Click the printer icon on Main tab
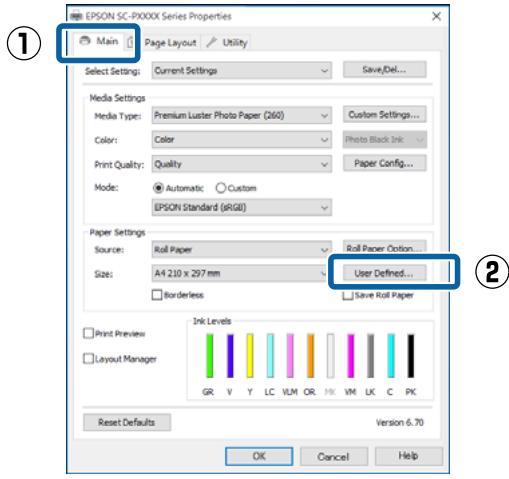Screen dimensions: 509x479 click(85, 41)
